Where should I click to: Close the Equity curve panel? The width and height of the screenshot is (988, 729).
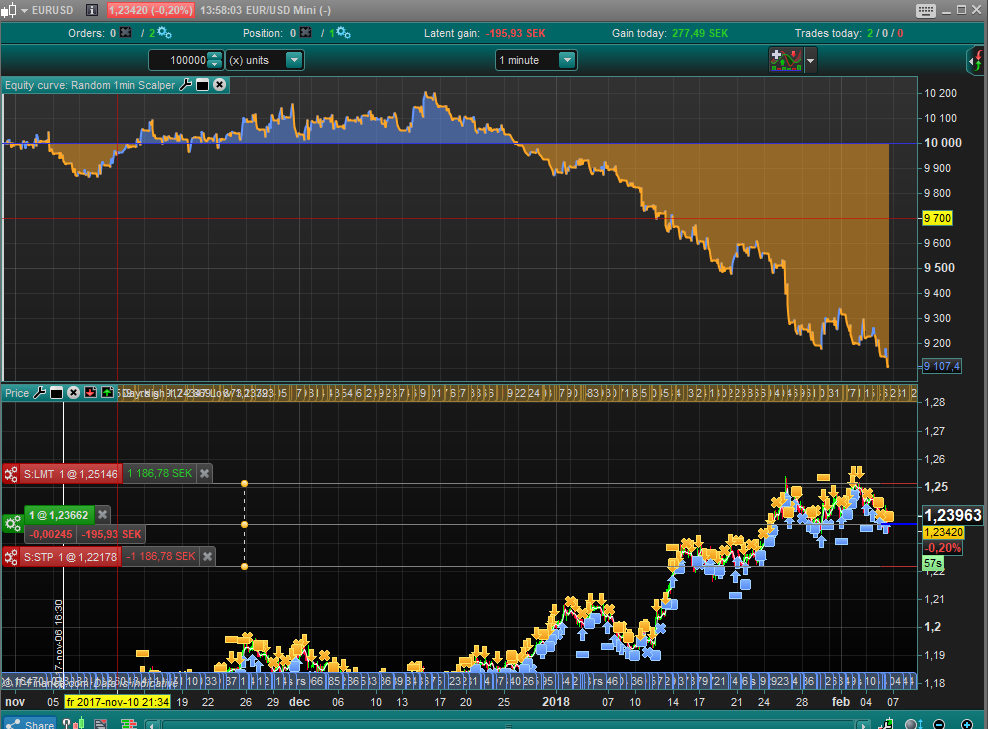pos(219,85)
